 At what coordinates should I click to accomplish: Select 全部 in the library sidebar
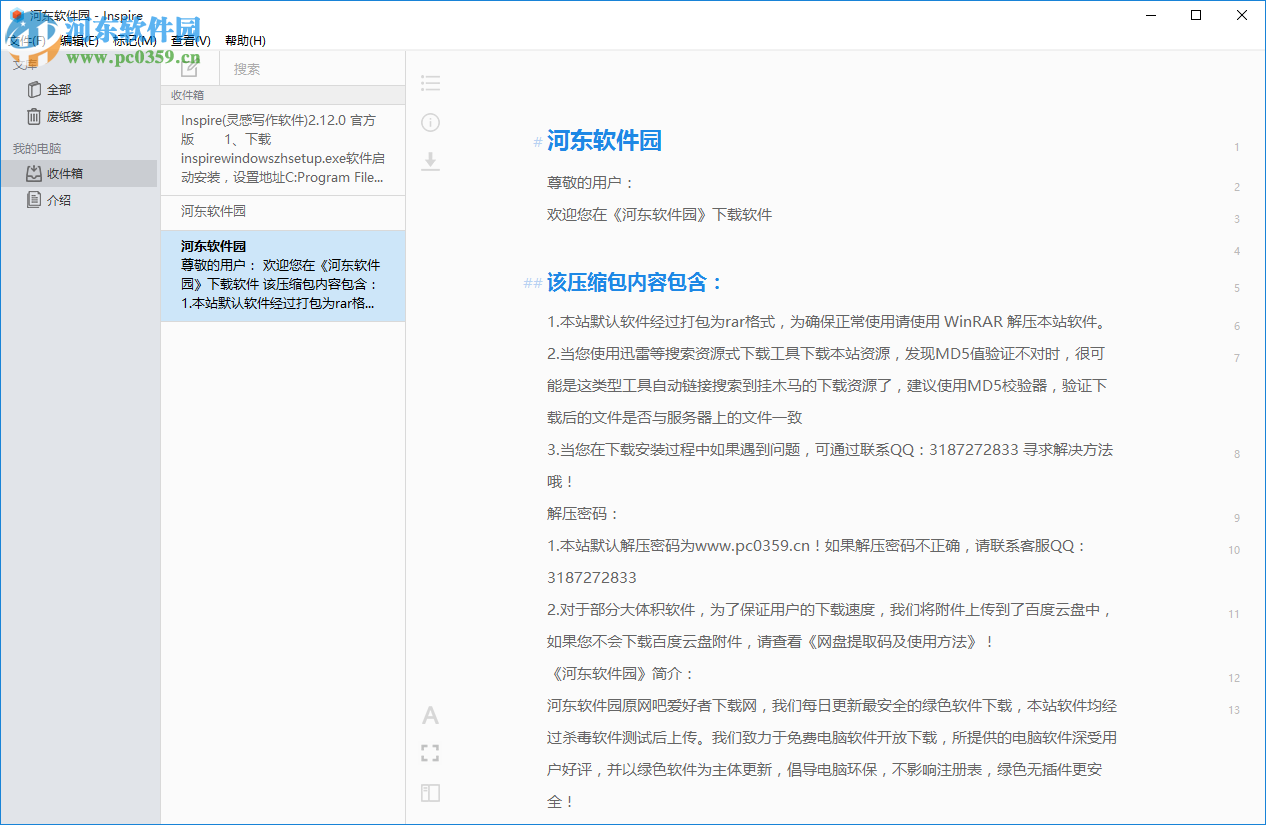tap(58, 89)
